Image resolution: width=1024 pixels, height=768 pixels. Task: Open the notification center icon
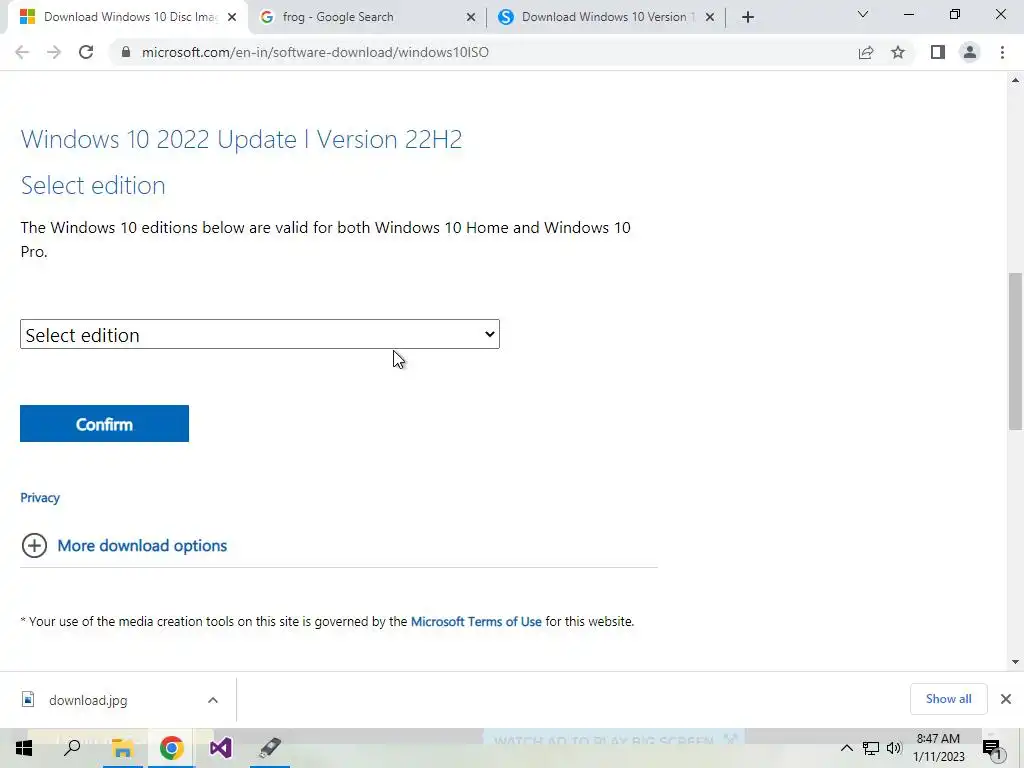992,748
